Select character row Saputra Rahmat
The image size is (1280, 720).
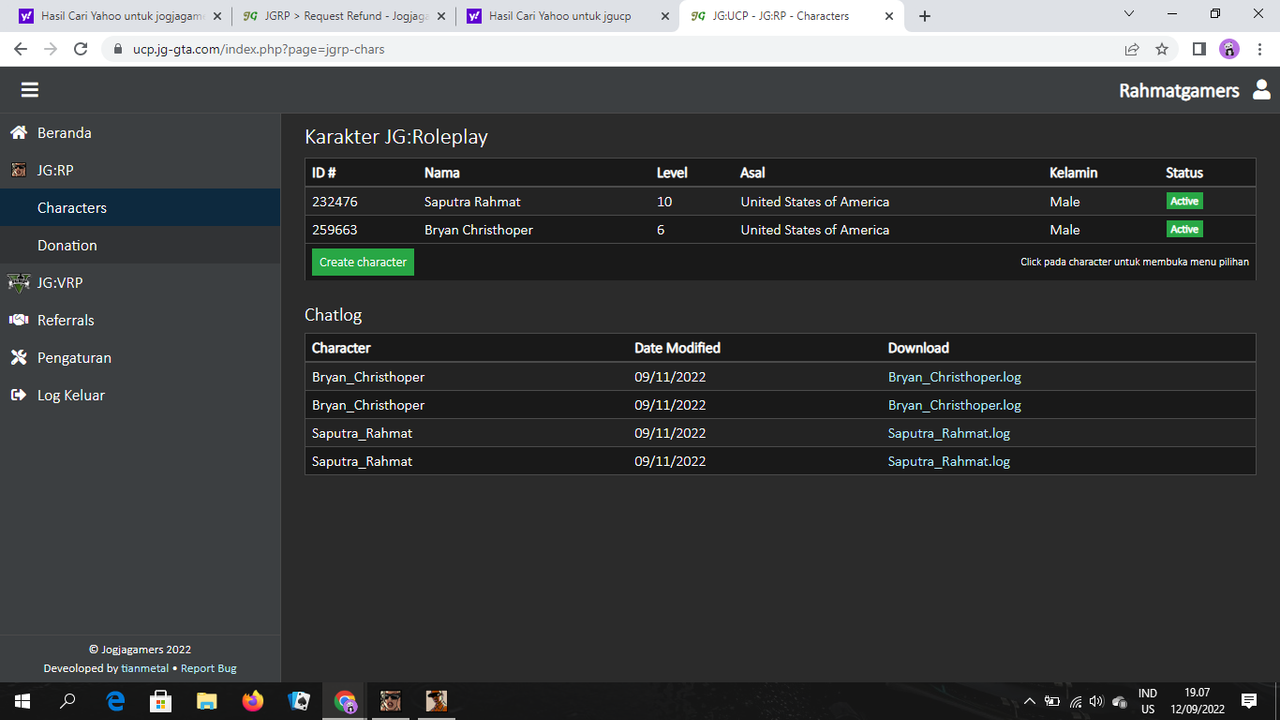[x=780, y=201]
